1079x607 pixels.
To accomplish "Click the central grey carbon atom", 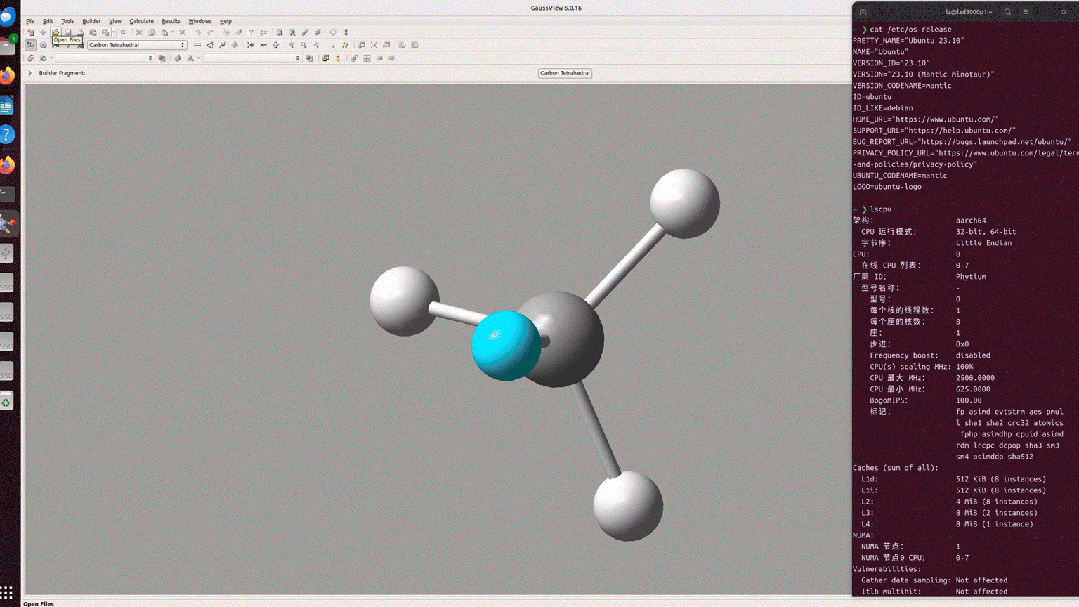I will coord(570,337).
